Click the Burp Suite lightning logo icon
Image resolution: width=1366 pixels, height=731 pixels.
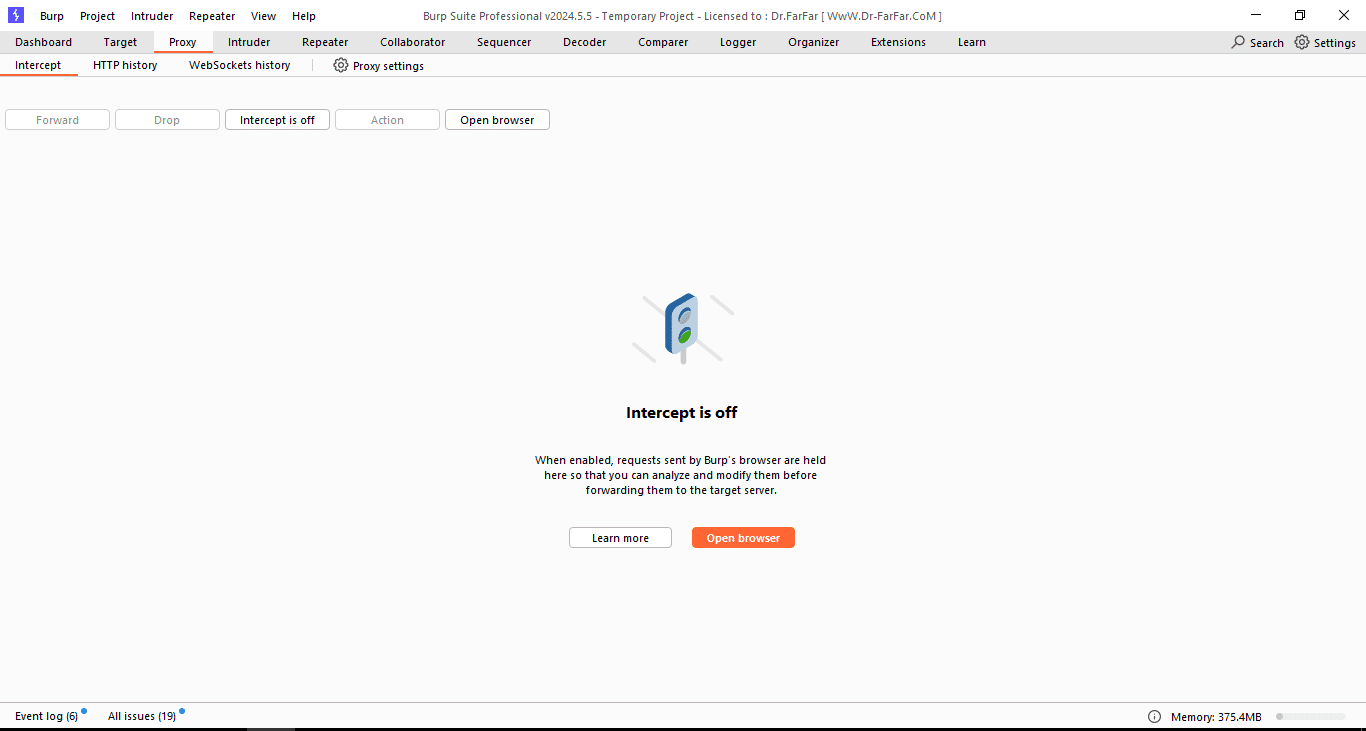point(16,15)
